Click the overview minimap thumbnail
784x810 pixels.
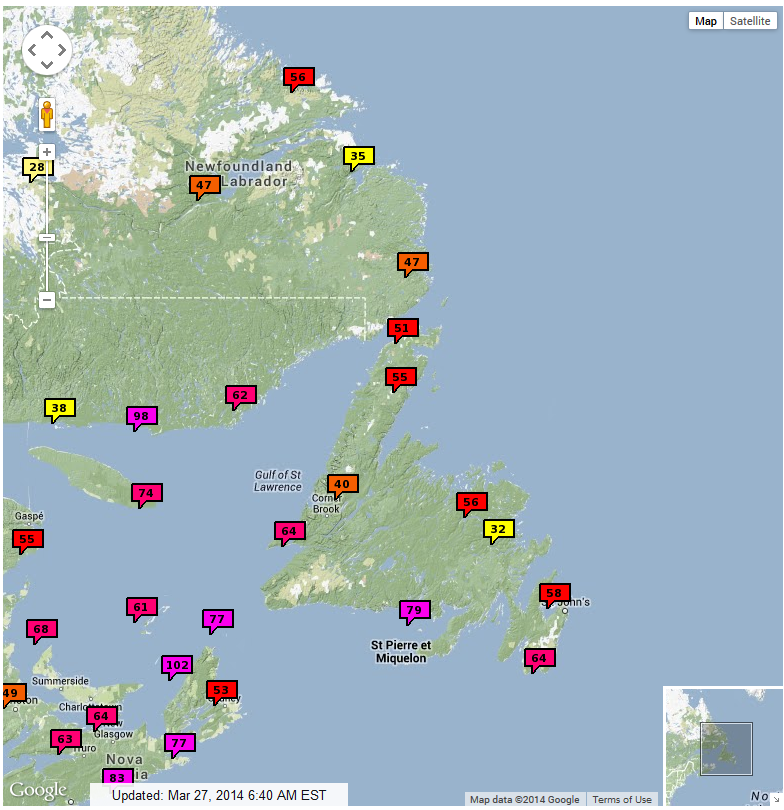pos(724,748)
